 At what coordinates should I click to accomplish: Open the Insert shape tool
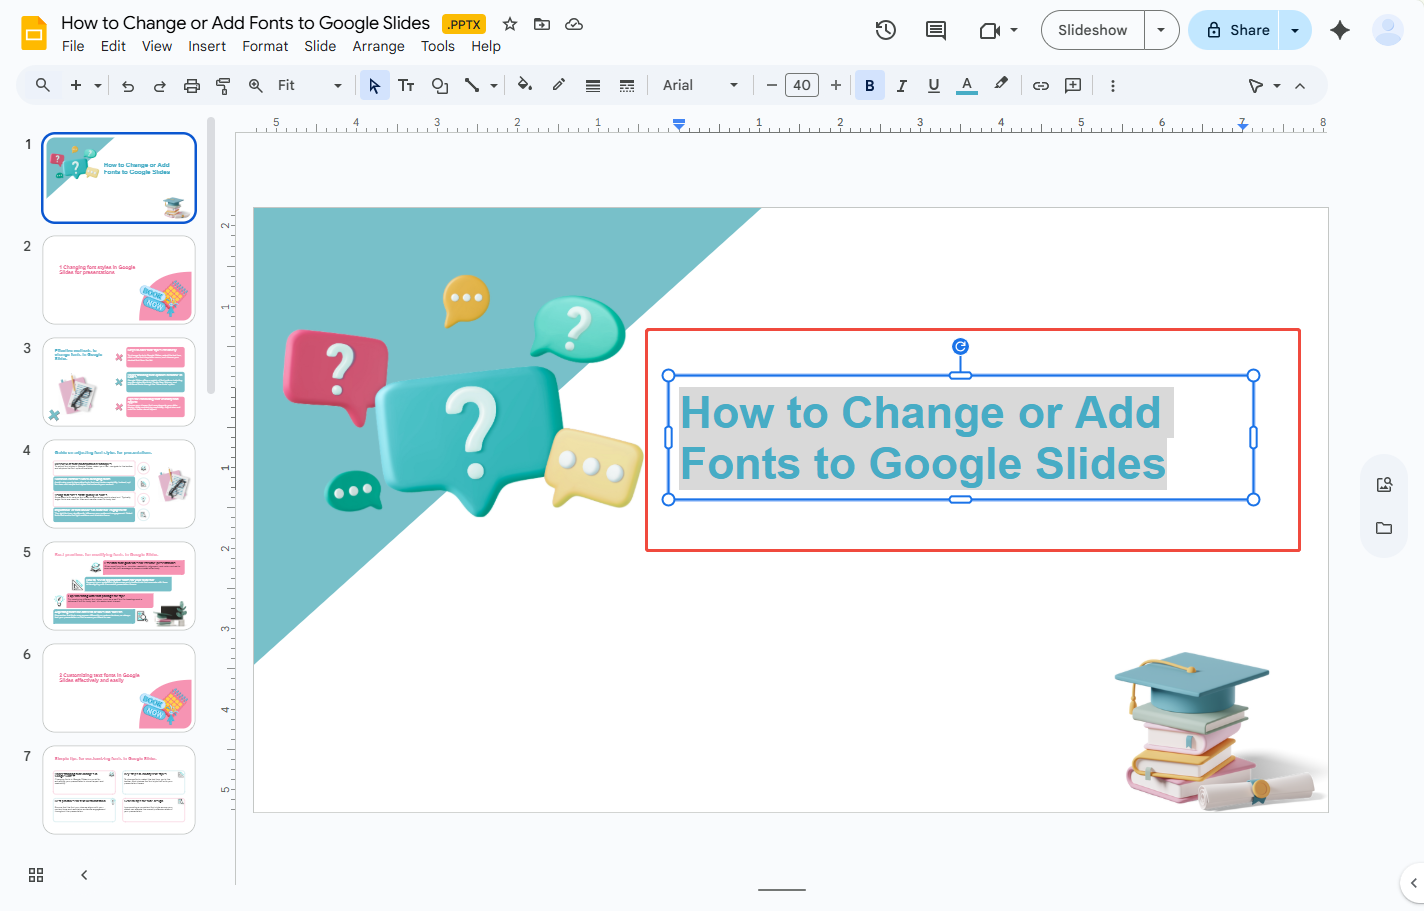tap(440, 85)
